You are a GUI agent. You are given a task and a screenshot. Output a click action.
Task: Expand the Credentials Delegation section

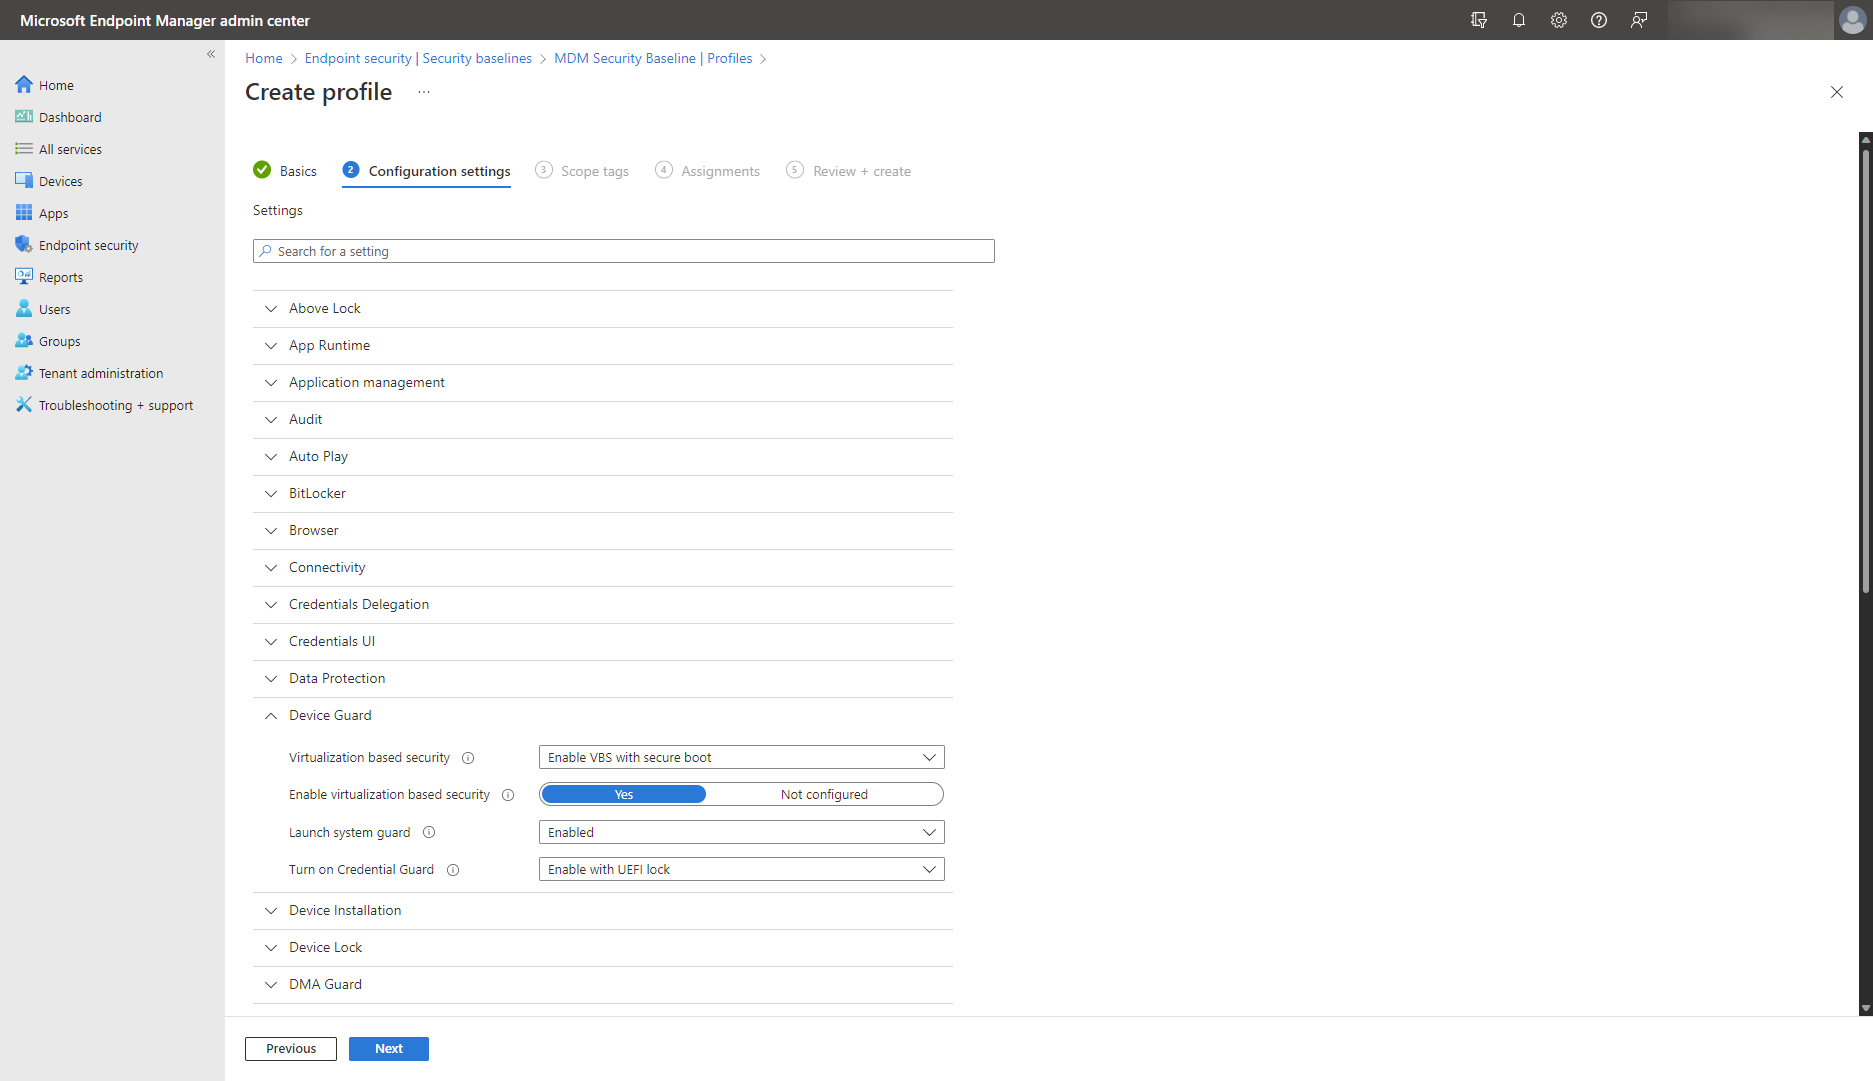point(603,605)
